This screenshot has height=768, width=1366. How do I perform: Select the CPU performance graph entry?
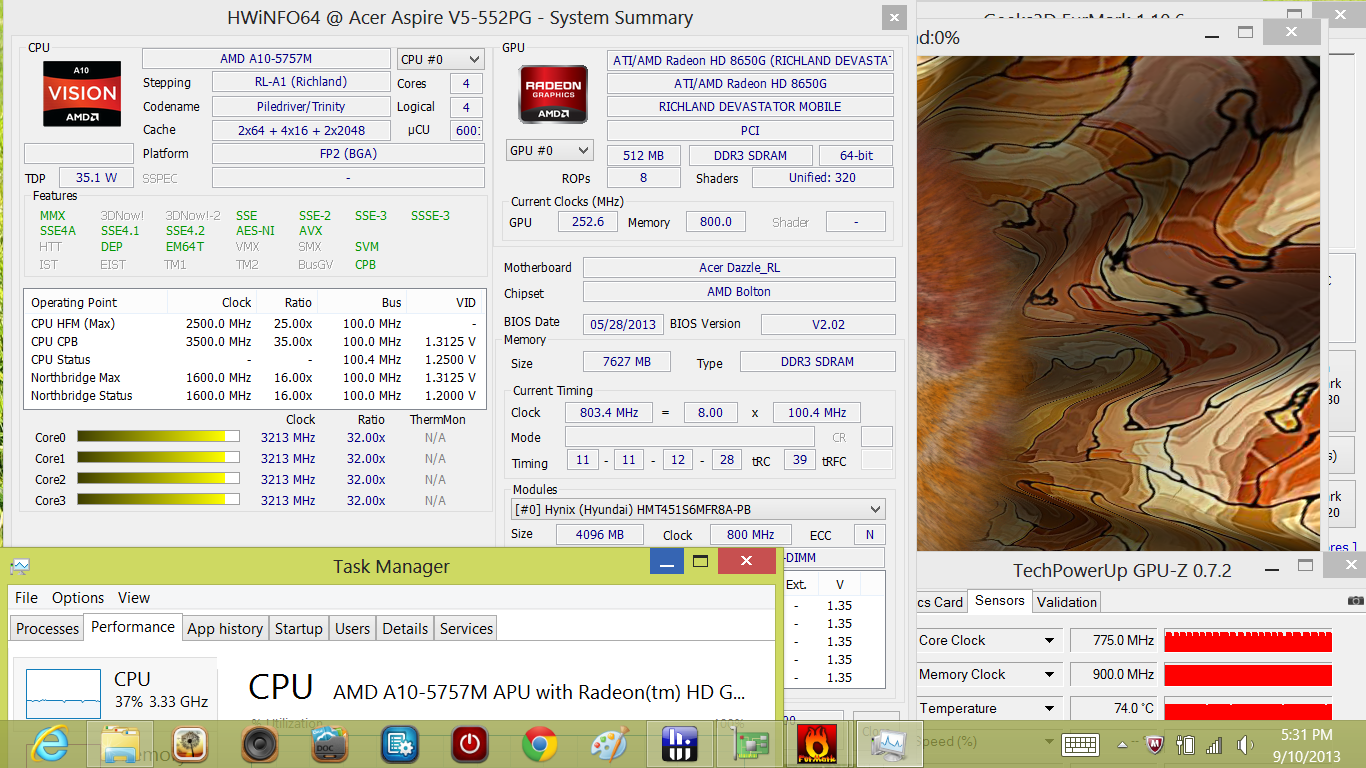[114, 691]
